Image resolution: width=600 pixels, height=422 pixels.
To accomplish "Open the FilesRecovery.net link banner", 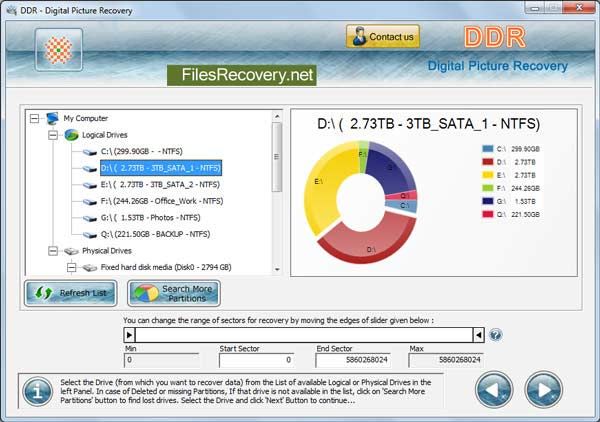I will pyautogui.click(x=242, y=75).
